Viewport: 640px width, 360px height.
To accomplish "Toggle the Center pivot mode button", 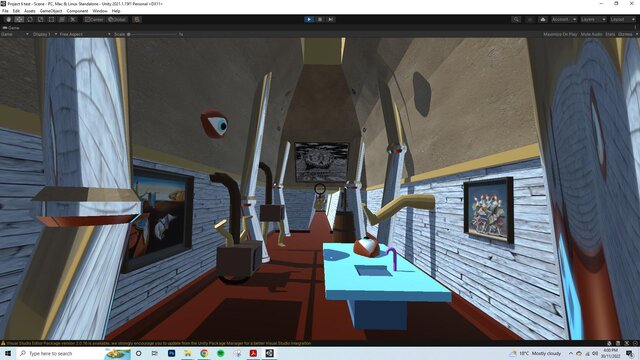I will [x=94, y=19].
